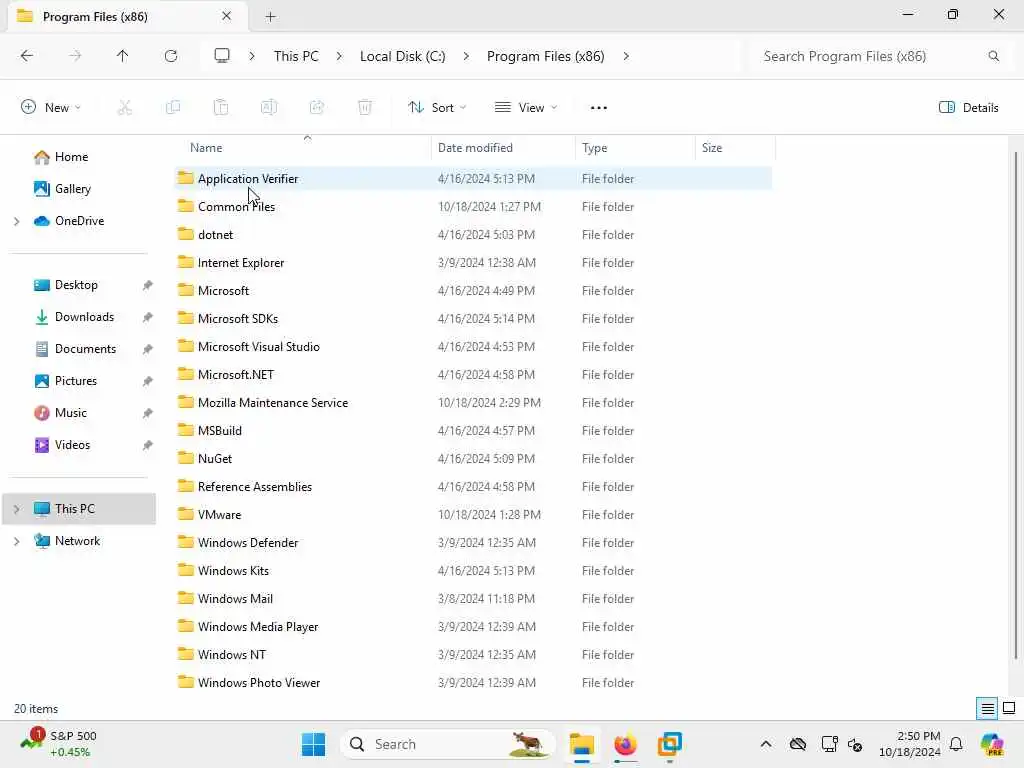Click the Rename icon in toolbar
Viewport: 1024px width, 768px height.
tap(269, 108)
